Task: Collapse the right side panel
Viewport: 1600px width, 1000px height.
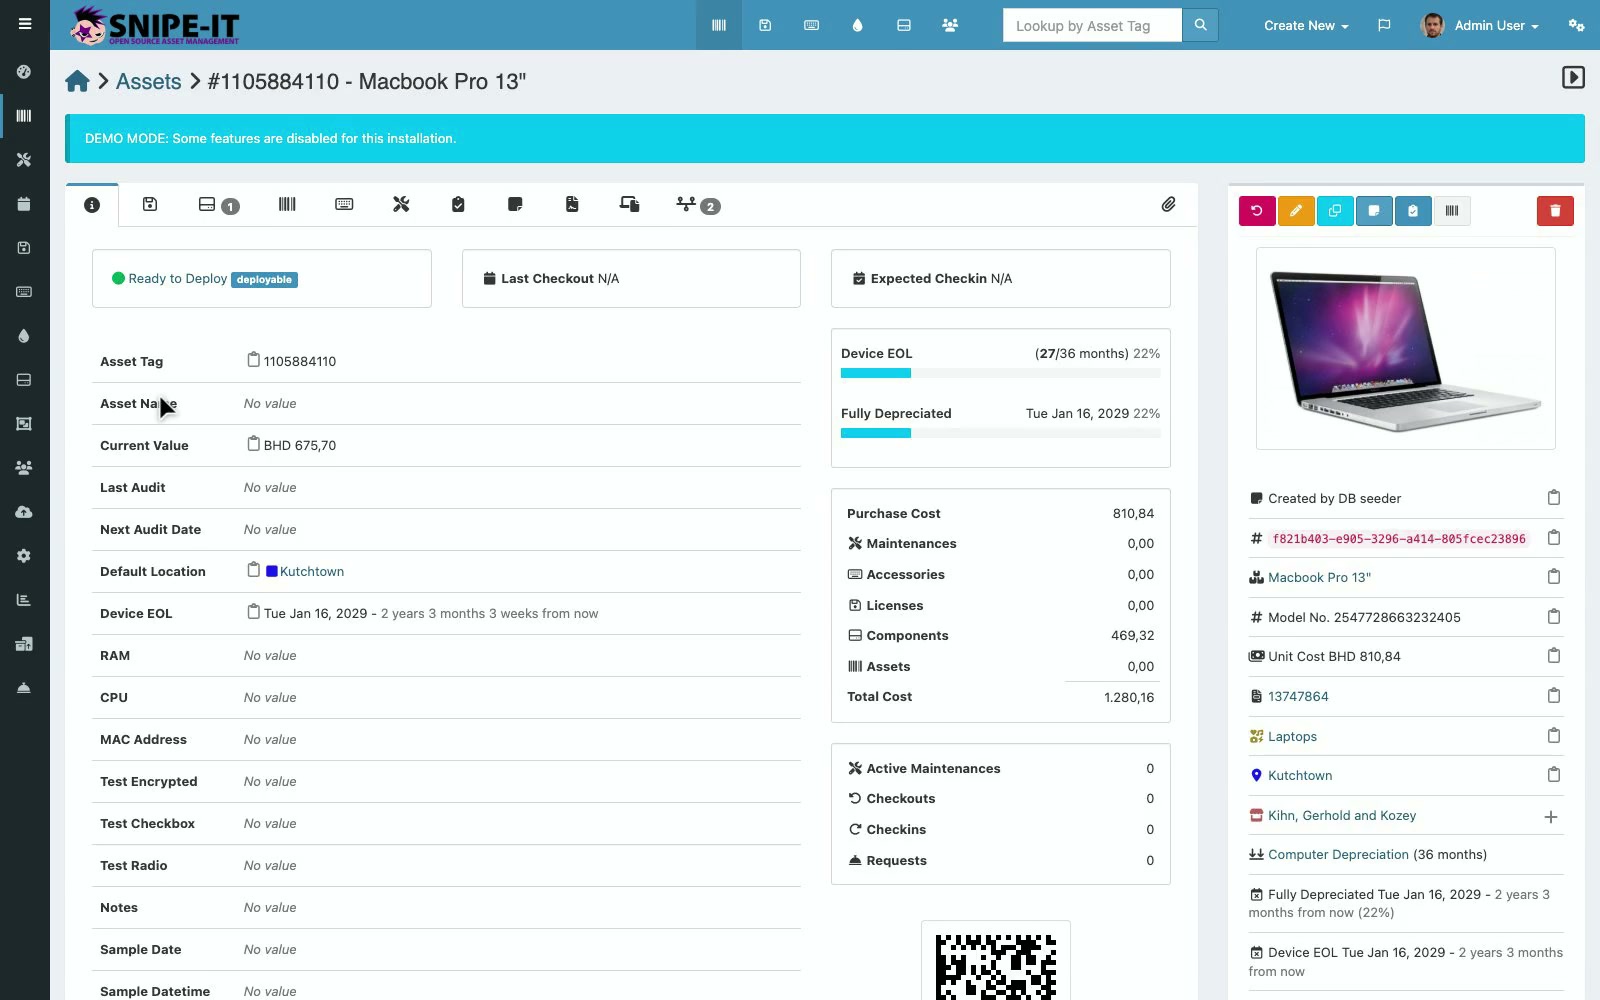Action: point(1573,77)
